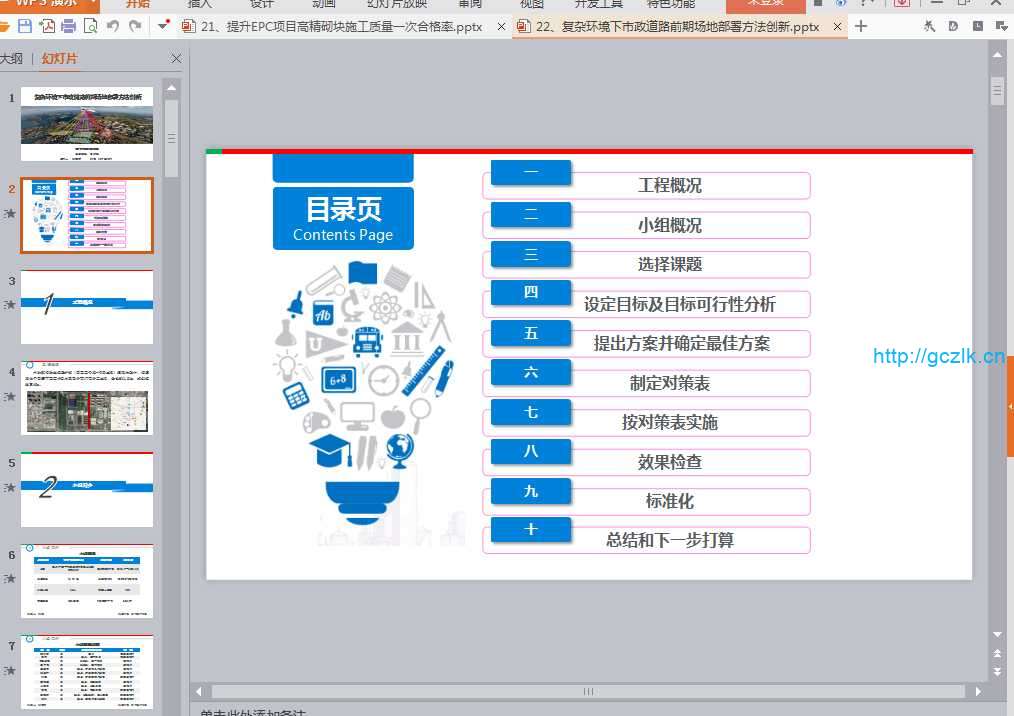Click the 工程概况 contents entry on slide
The image size is (1014, 716).
(670, 186)
